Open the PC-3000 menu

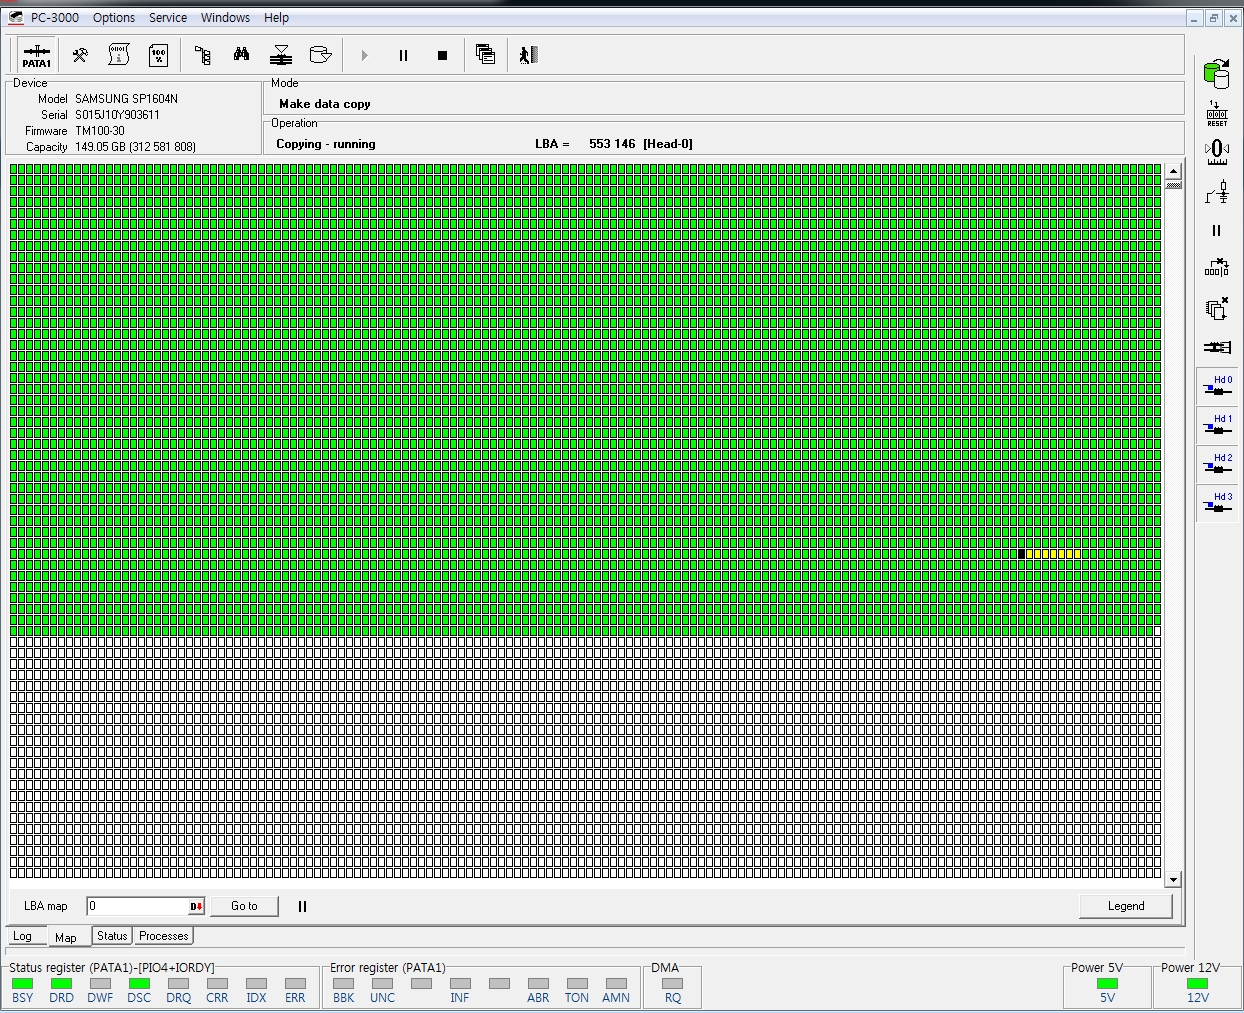55,18
